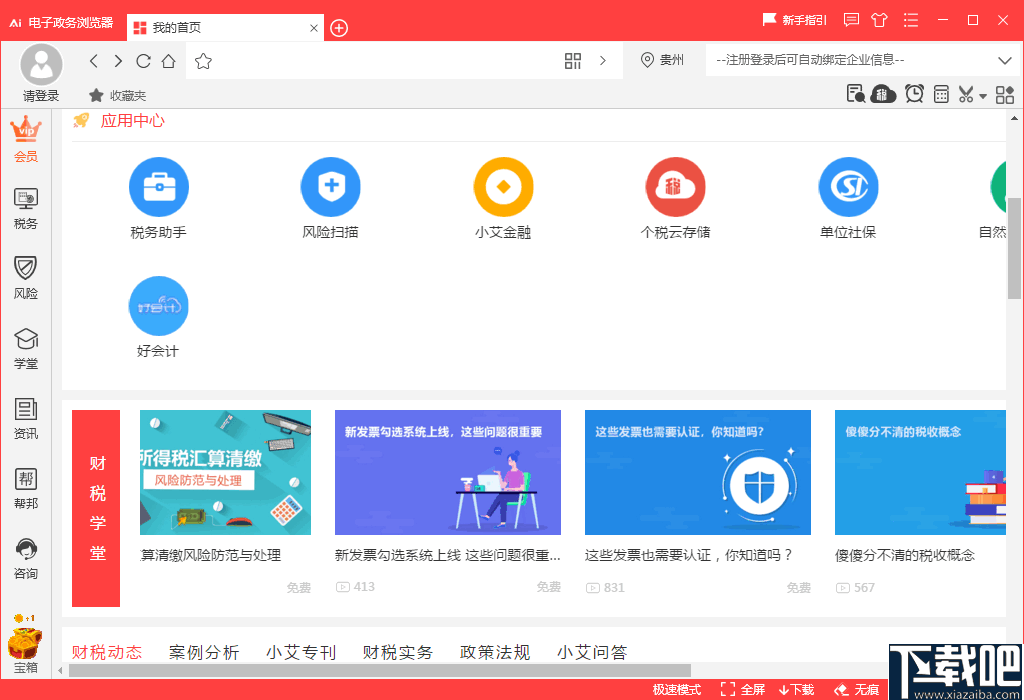Expand the enterprise info binding dropdown
The image size is (1024, 700).
click(1006, 60)
